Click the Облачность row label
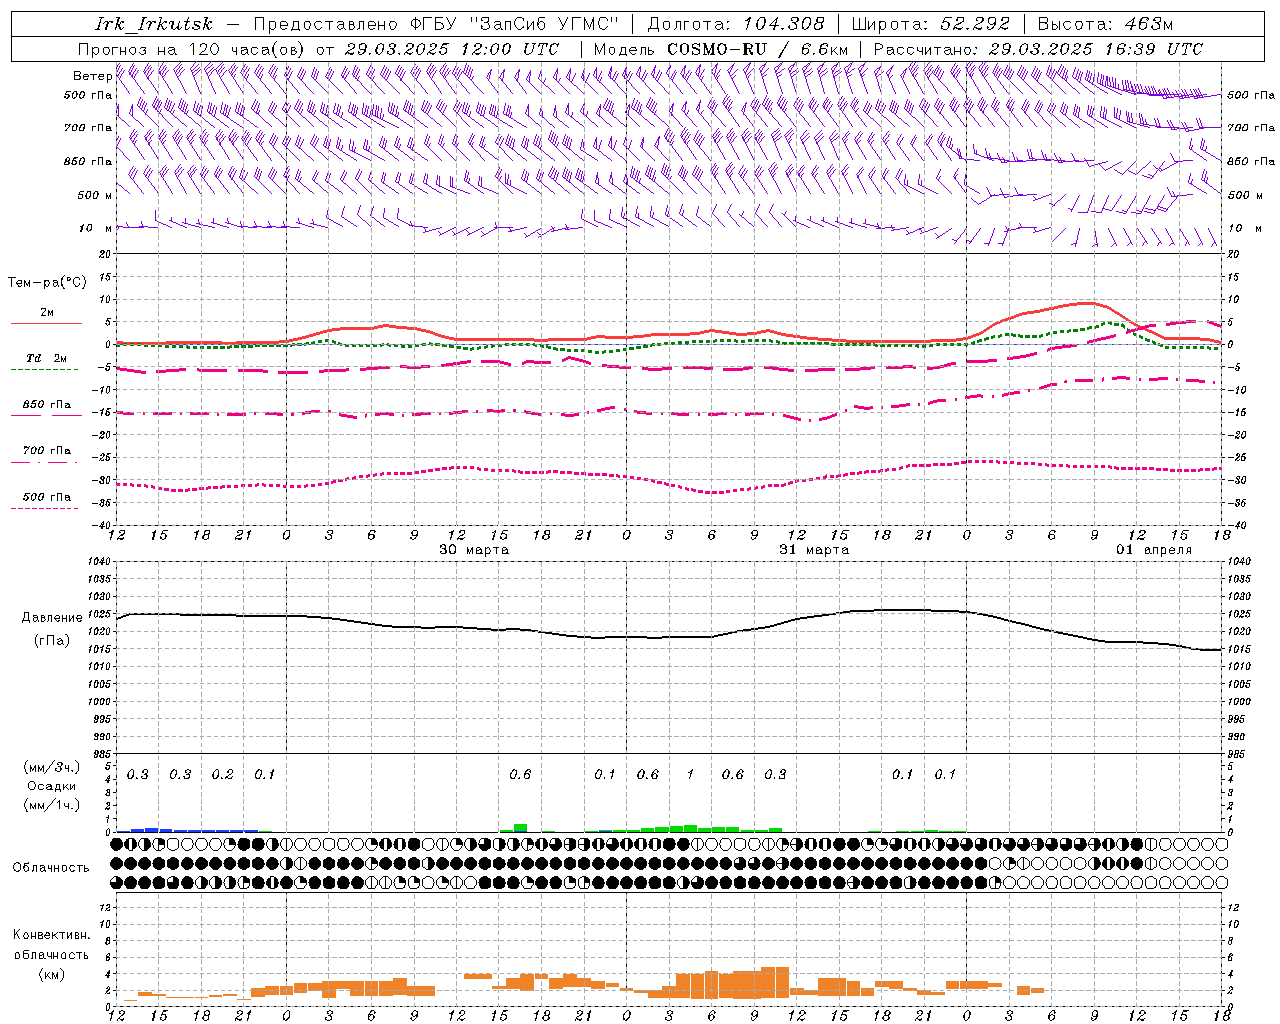 tap(51, 868)
